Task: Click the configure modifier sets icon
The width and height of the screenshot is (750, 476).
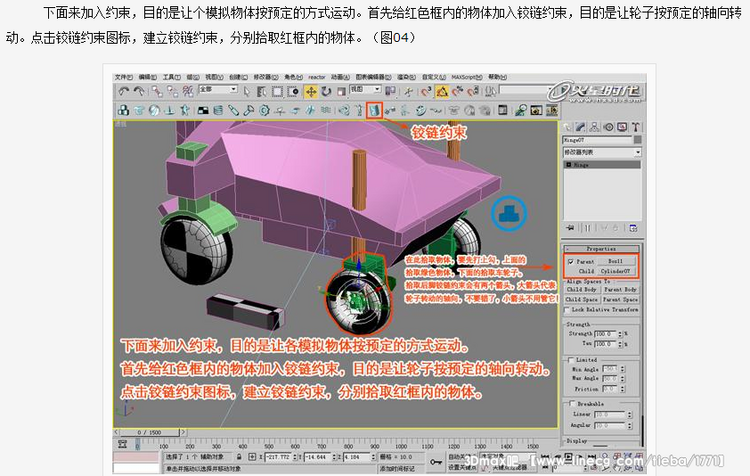Action: tap(633, 228)
